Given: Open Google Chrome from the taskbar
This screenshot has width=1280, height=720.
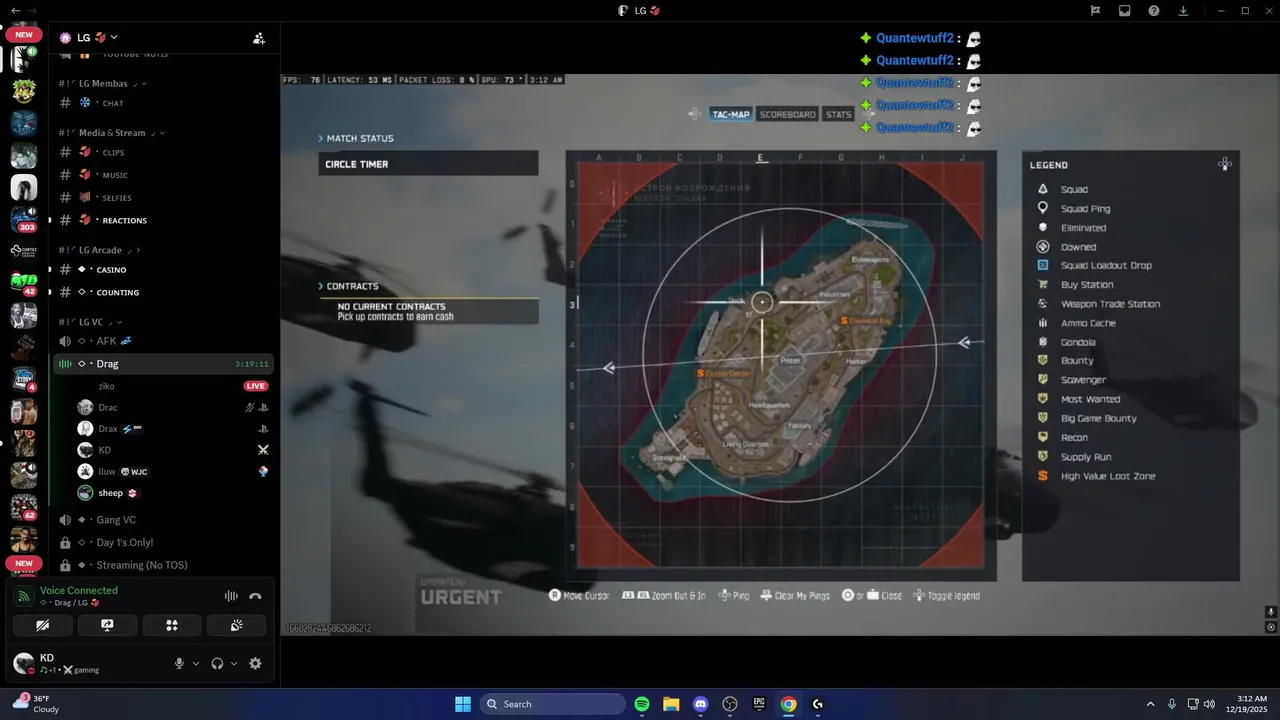Looking at the screenshot, I should click(788, 704).
